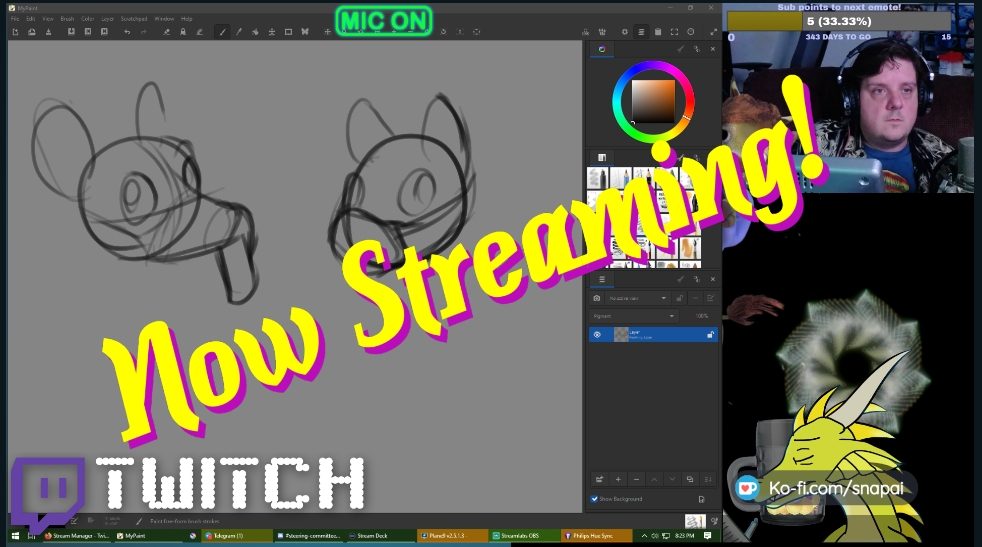Toggle visibility eye of the selected layer
982x547 pixels.
click(597, 335)
